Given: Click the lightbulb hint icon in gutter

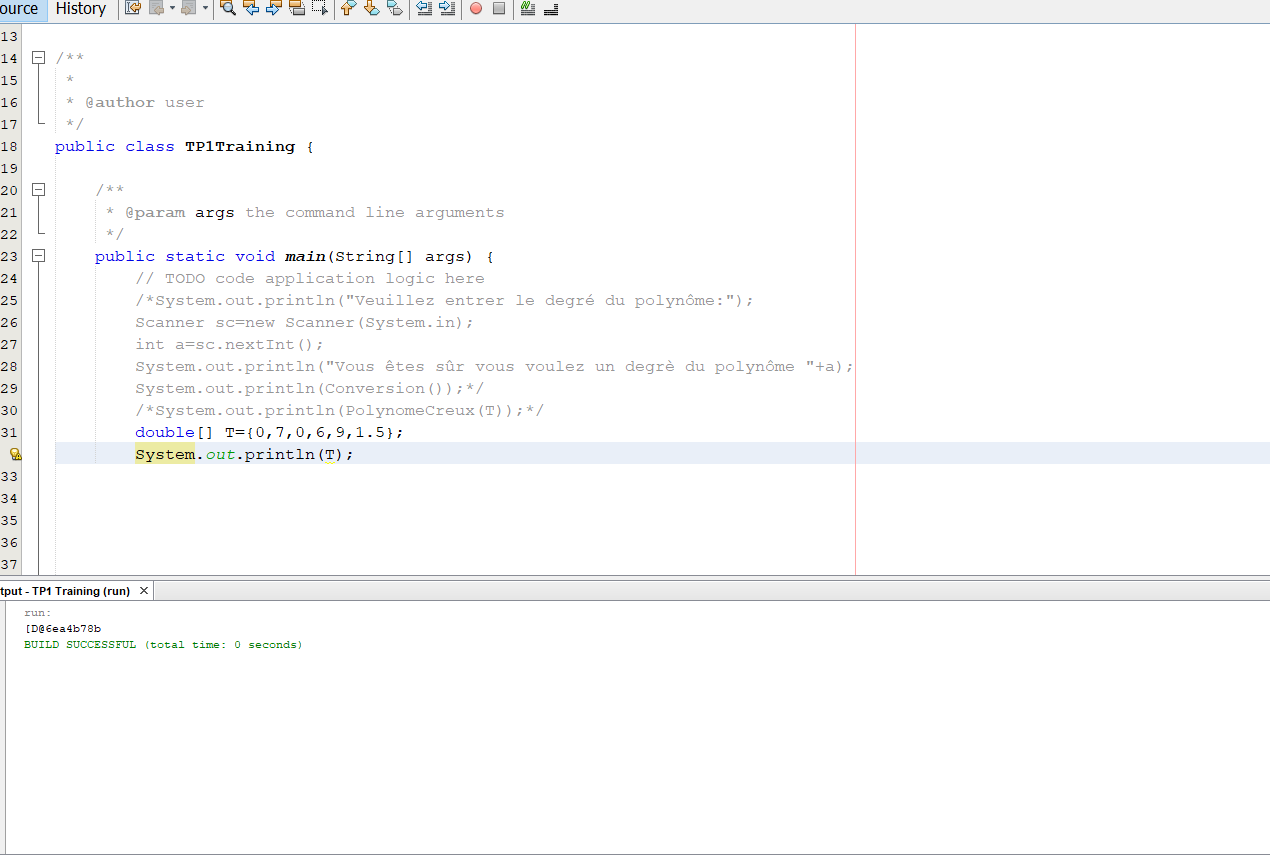Looking at the screenshot, I should pyautogui.click(x=15, y=454).
